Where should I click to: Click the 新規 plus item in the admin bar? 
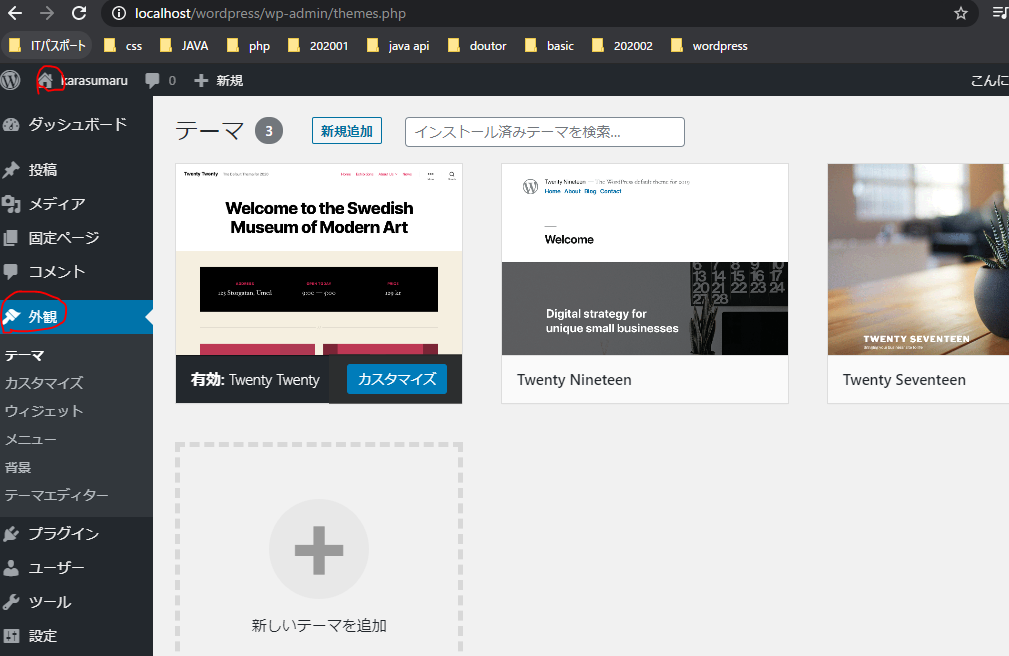coord(219,80)
